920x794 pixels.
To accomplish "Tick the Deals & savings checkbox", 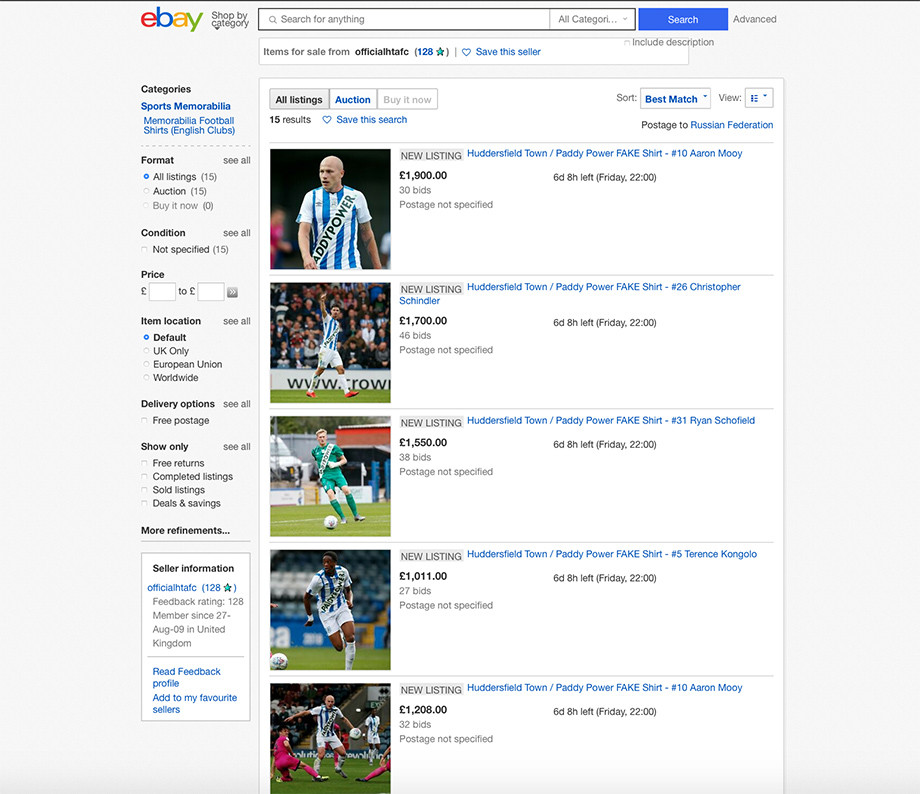I will click(144, 504).
